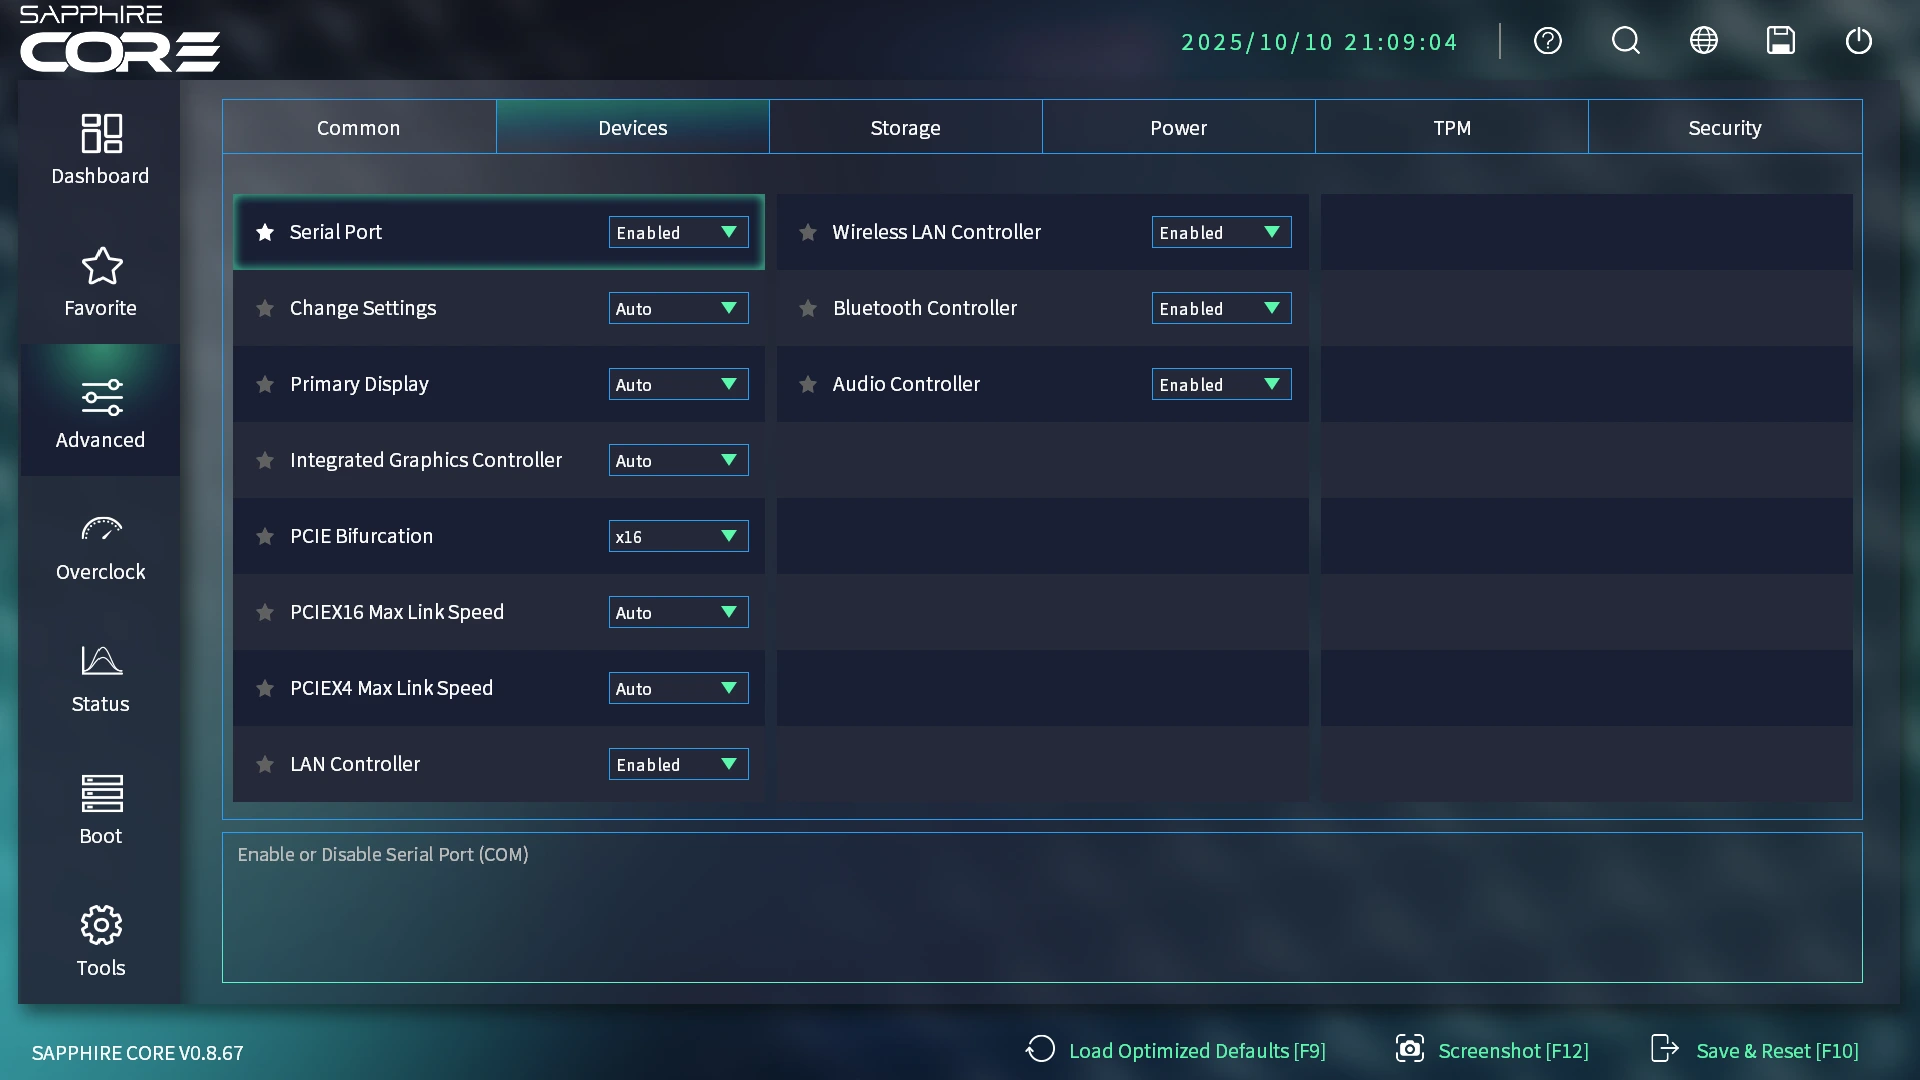Expand the PCIE Bifurcation x16 dropdown
The image size is (1920, 1080).
(678, 536)
